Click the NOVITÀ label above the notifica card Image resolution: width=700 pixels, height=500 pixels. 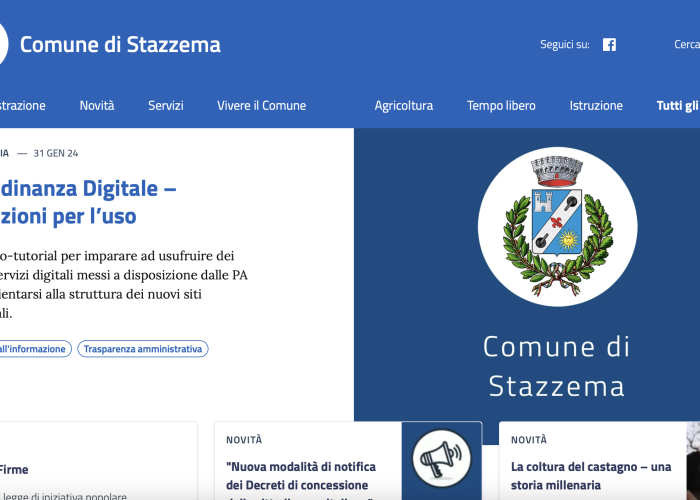pos(244,440)
